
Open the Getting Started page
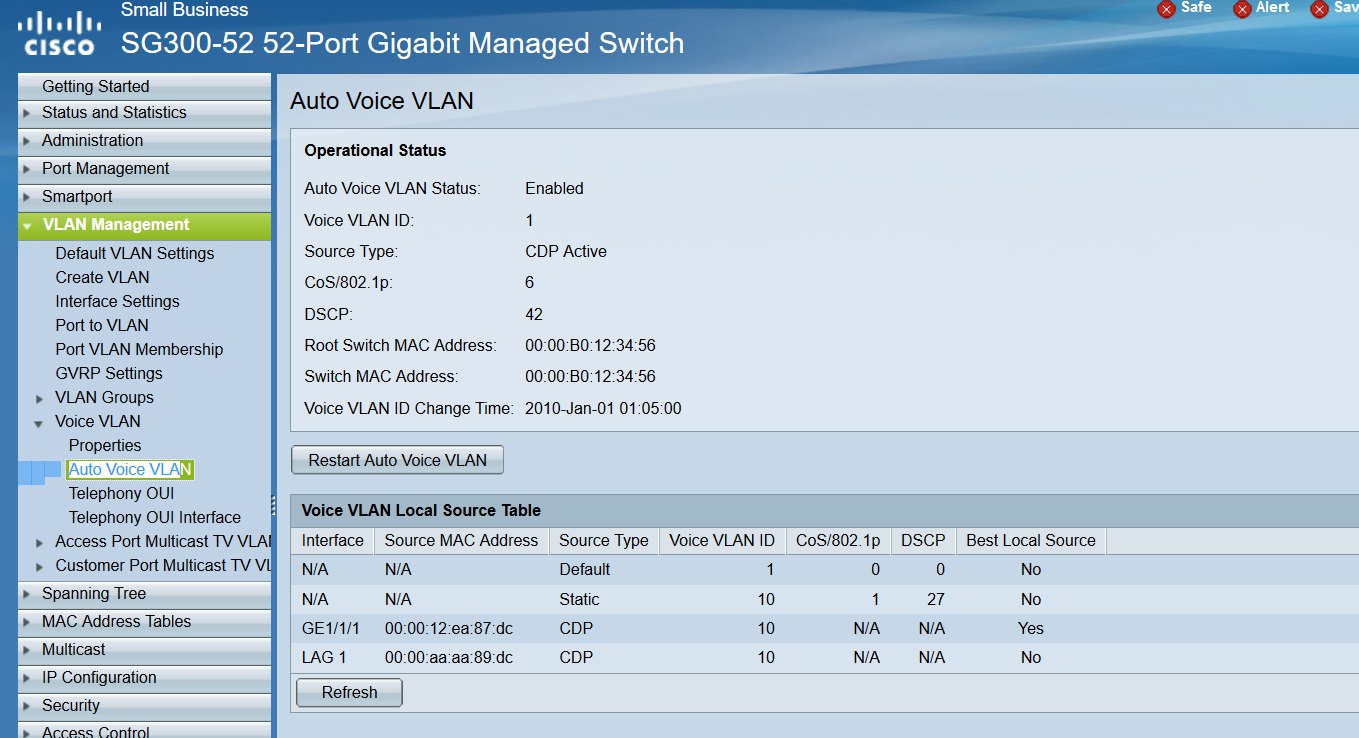coord(95,86)
